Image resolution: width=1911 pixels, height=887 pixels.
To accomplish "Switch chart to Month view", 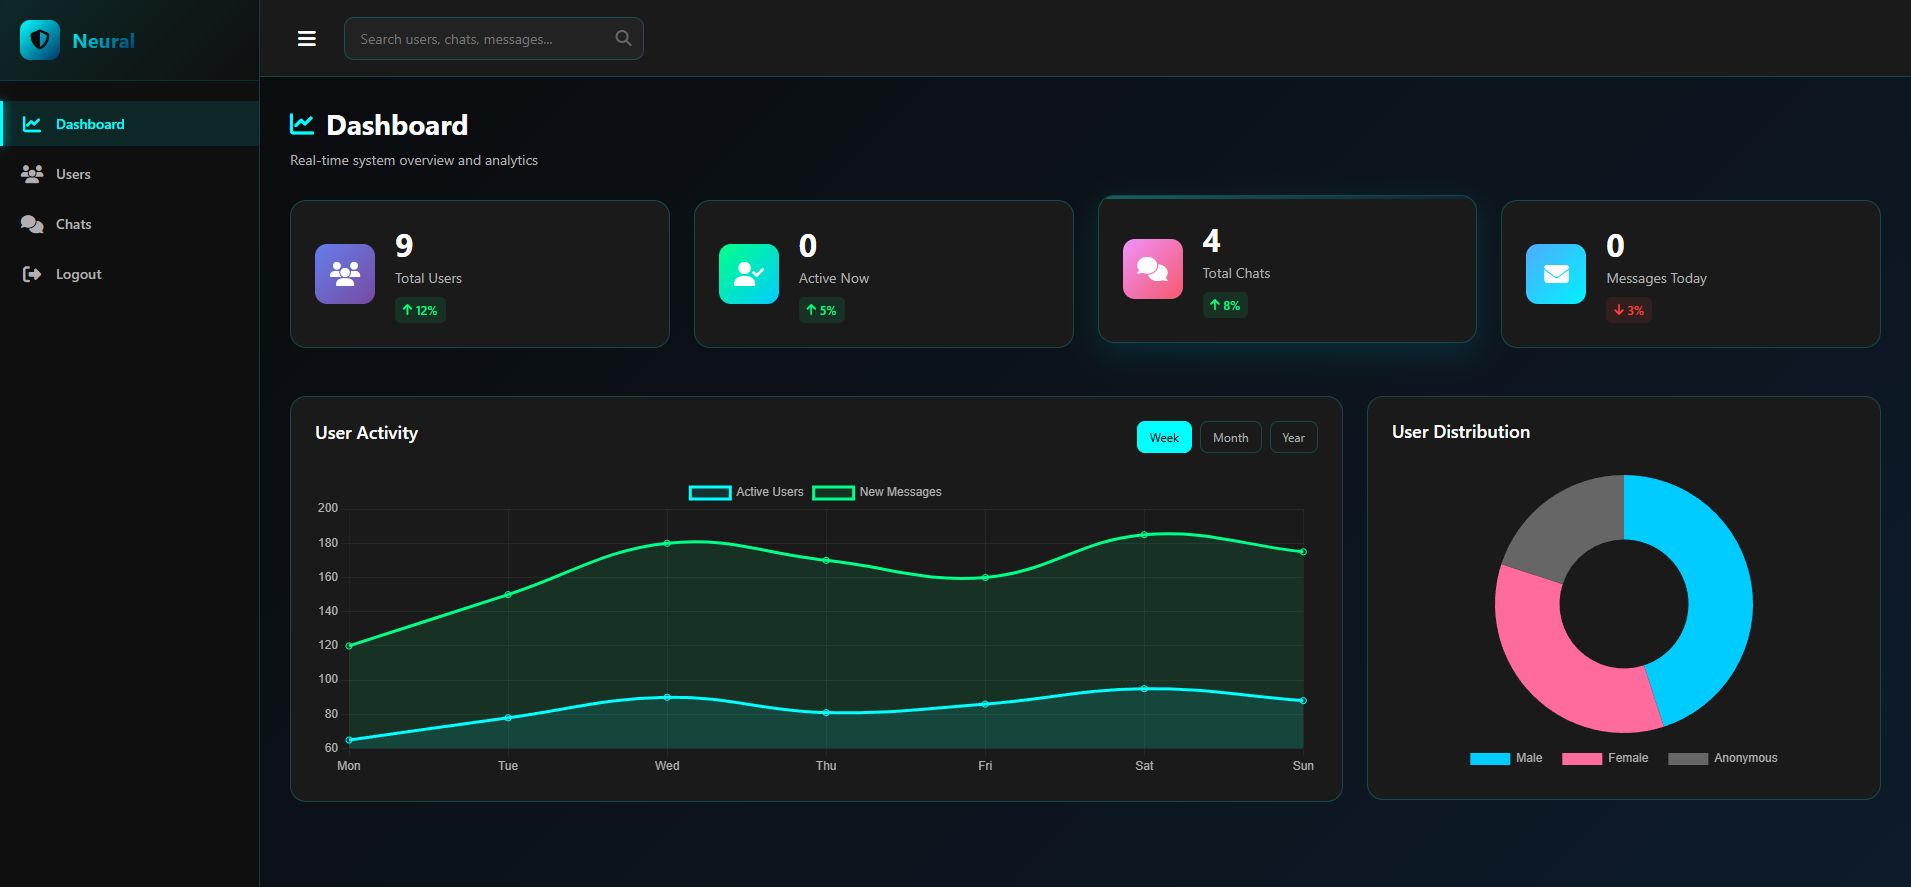I will click(x=1231, y=437).
